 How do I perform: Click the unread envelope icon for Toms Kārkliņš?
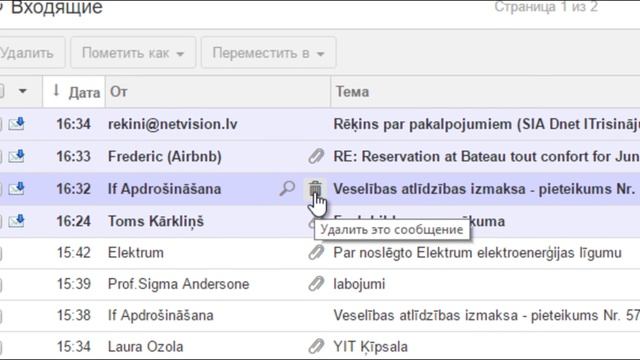click(x=17, y=221)
